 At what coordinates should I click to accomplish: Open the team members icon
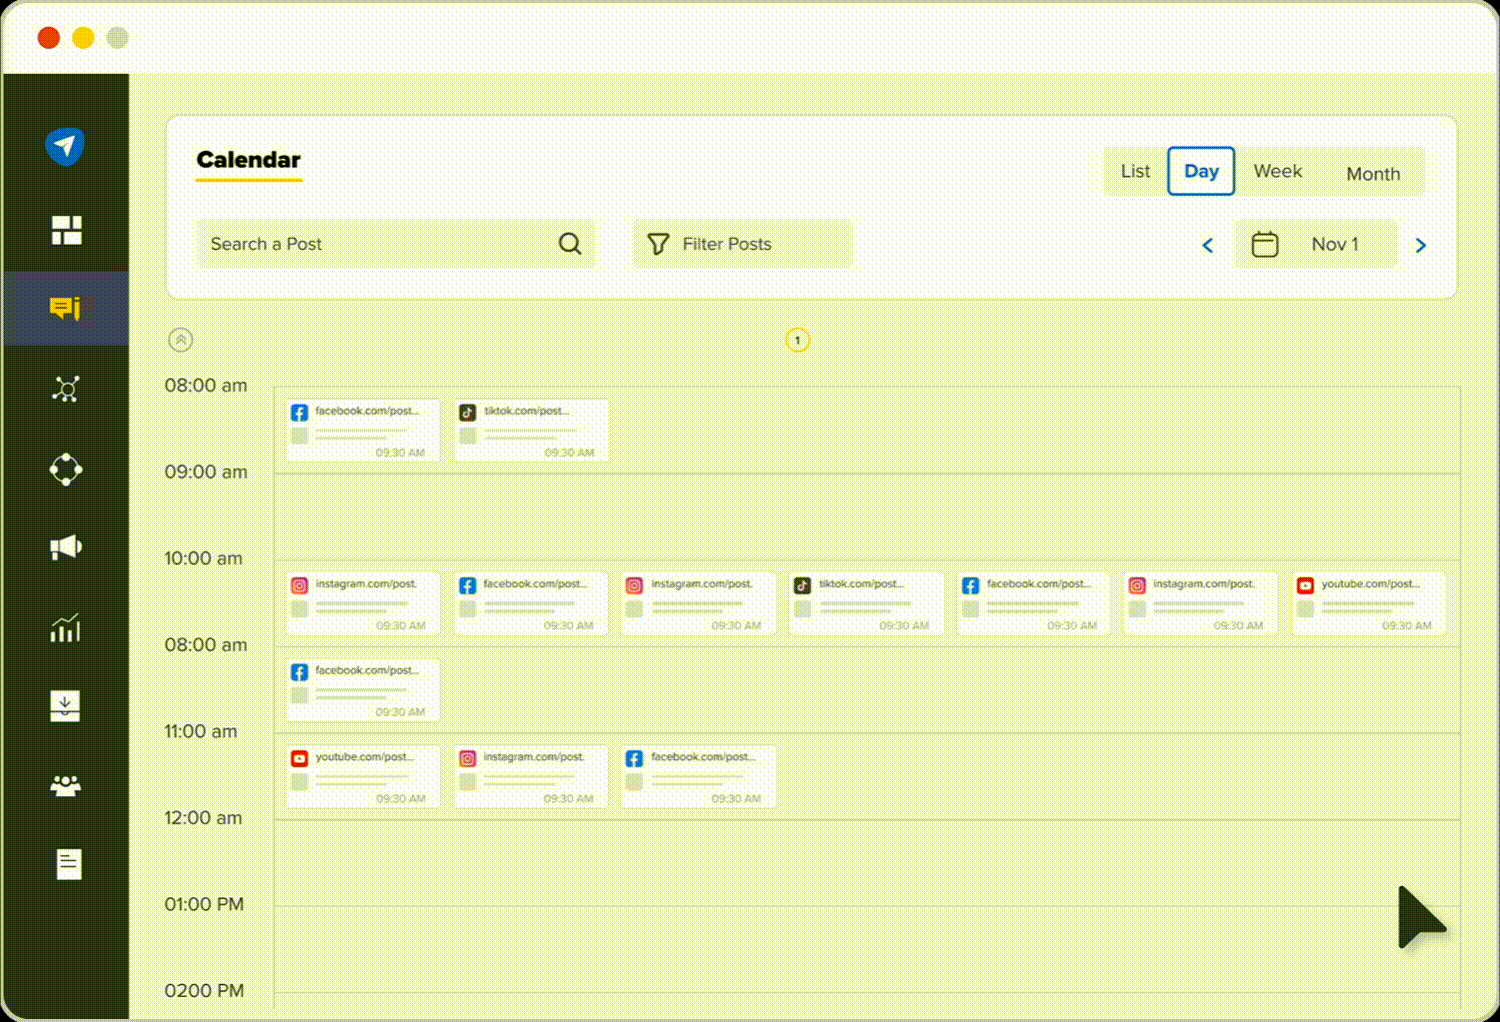pos(66,786)
